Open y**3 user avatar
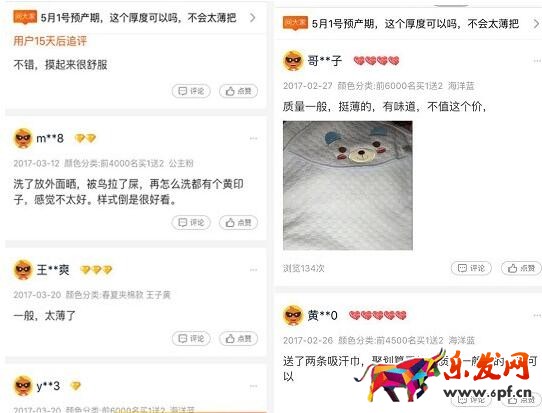The height and width of the screenshot is (413, 542). tap(23, 386)
